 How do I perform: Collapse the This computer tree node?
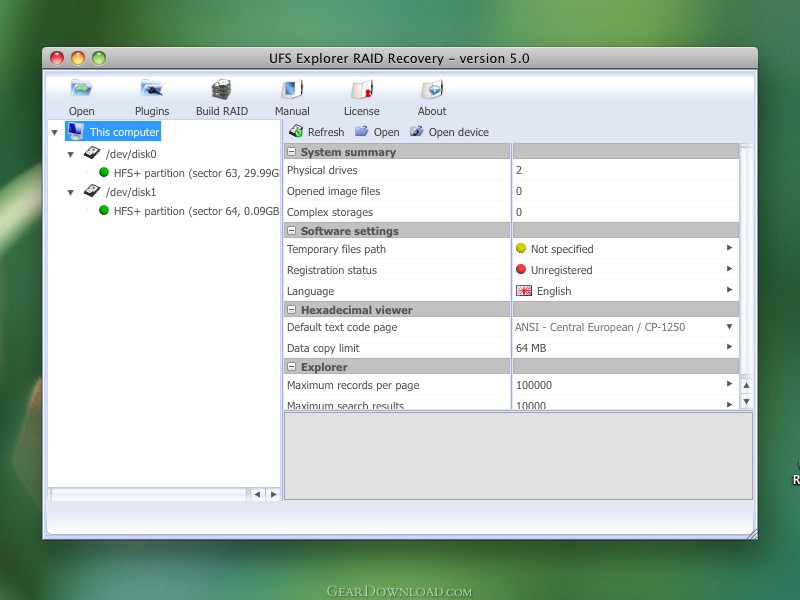[x=55, y=133]
